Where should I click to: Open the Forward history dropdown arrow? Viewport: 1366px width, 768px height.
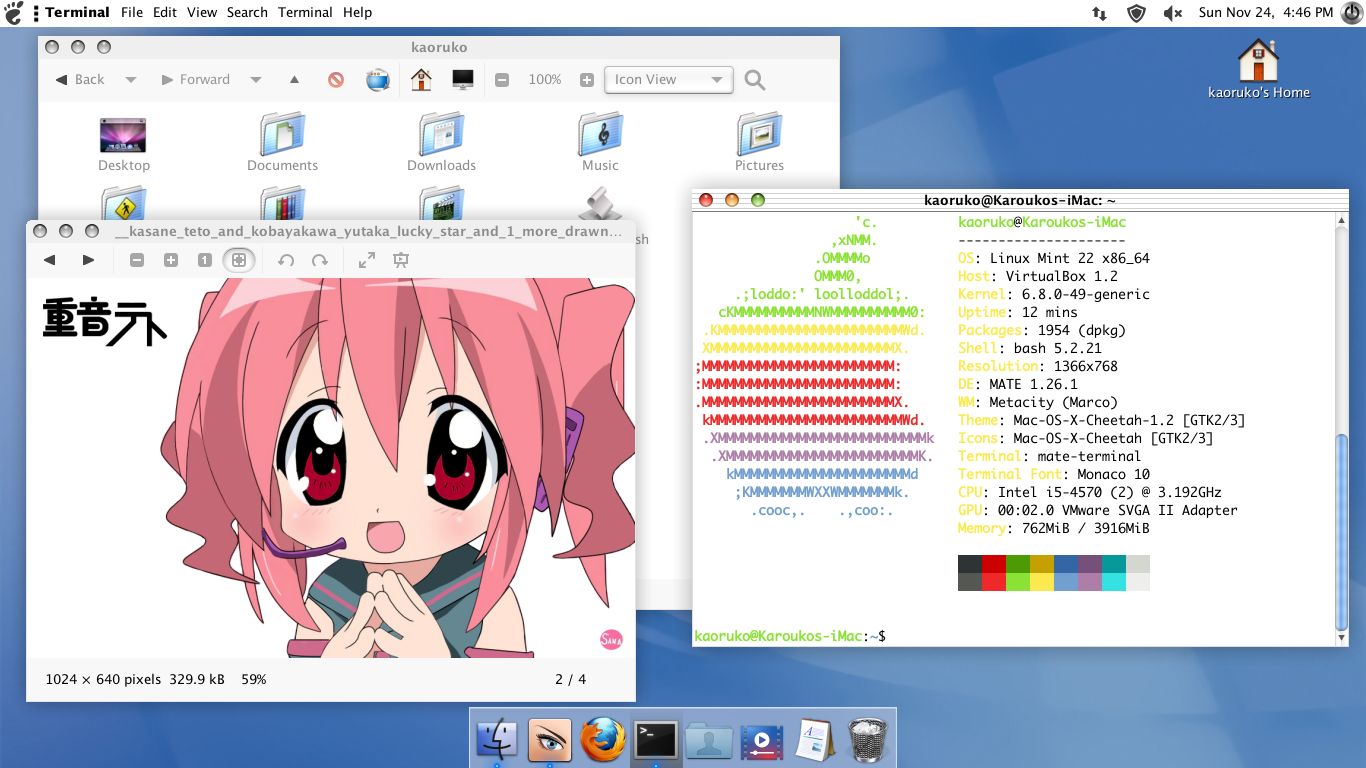pyautogui.click(x=256, y=80)
